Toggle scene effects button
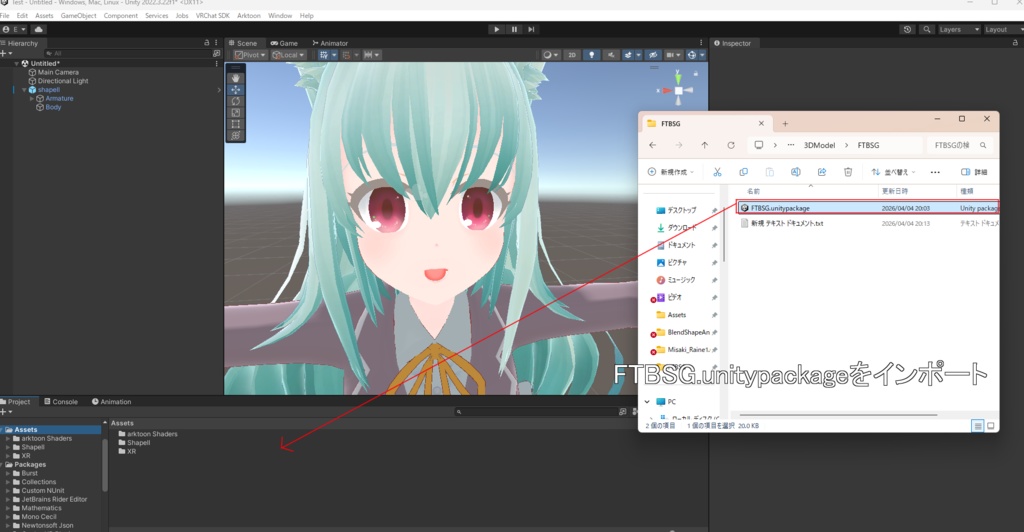1024x532 pixels. pos(630,55)
